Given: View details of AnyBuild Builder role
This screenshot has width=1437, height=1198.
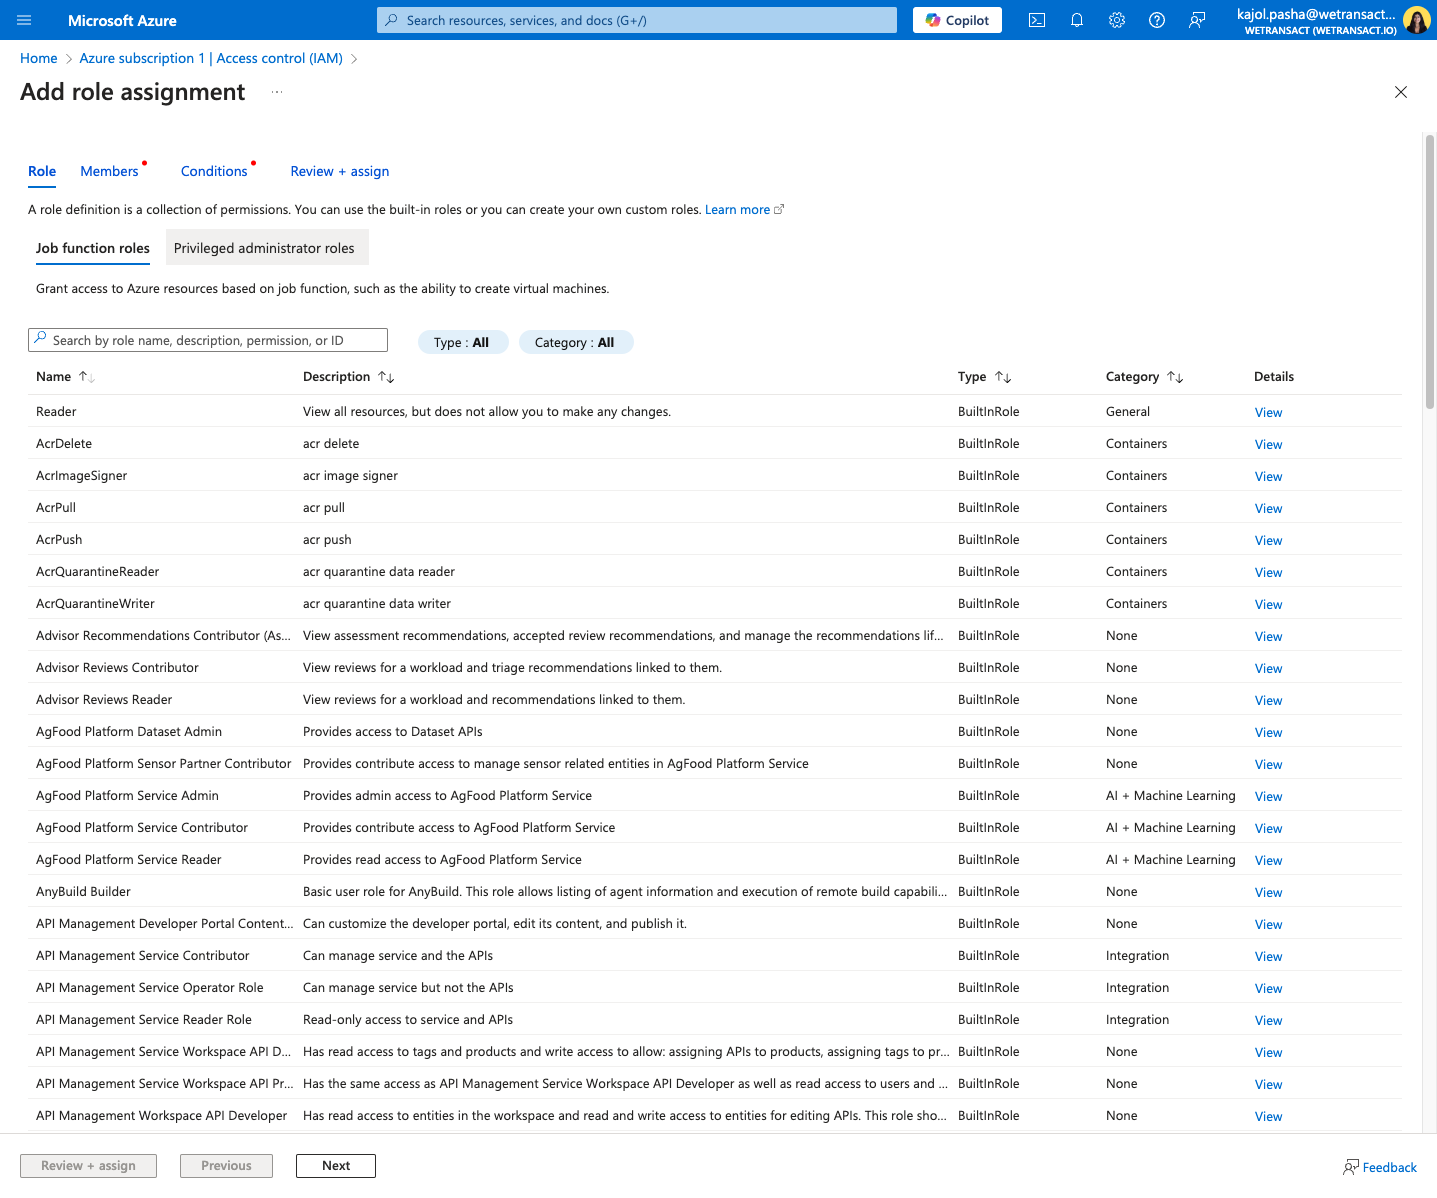Looking at the screenshot, I should (x=1268, y=892).
